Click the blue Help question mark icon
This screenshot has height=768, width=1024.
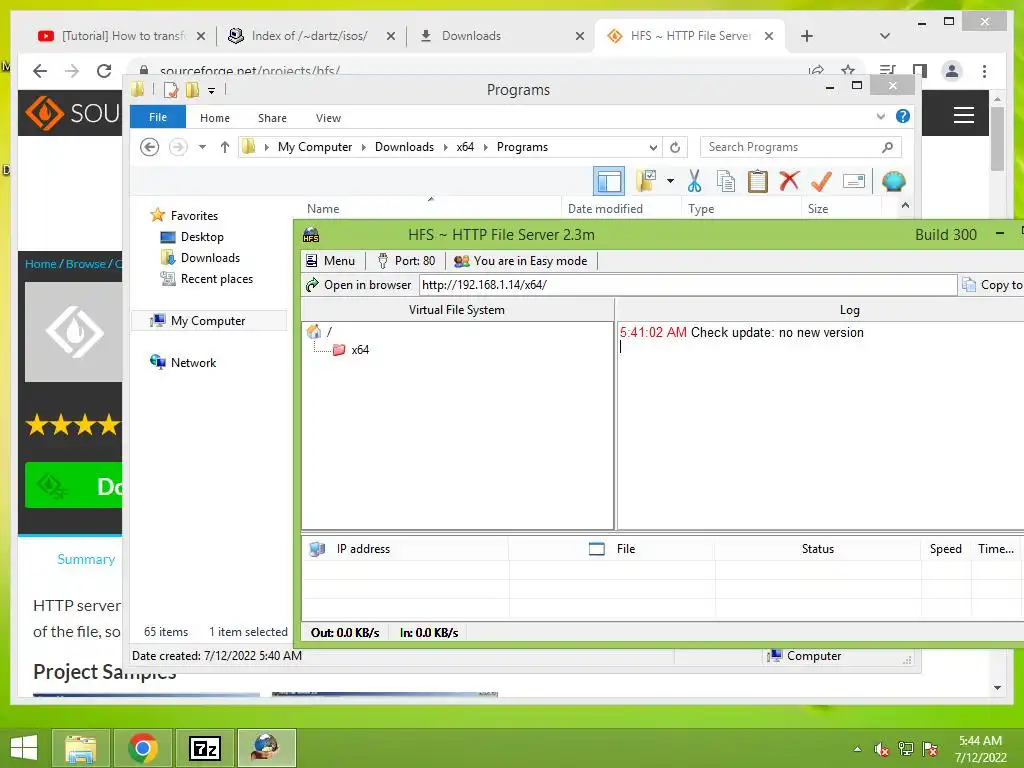903,116
